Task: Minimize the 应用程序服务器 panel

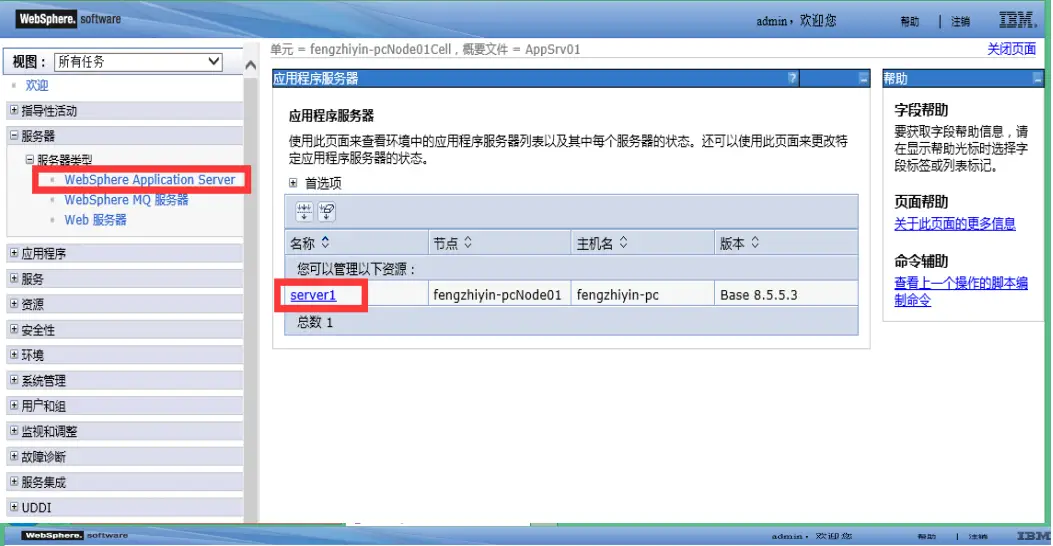Action: (x=863, y=78)
